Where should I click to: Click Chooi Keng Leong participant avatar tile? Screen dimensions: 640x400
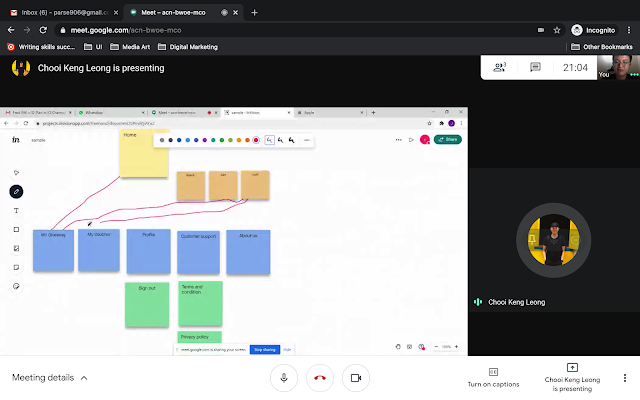553,240
